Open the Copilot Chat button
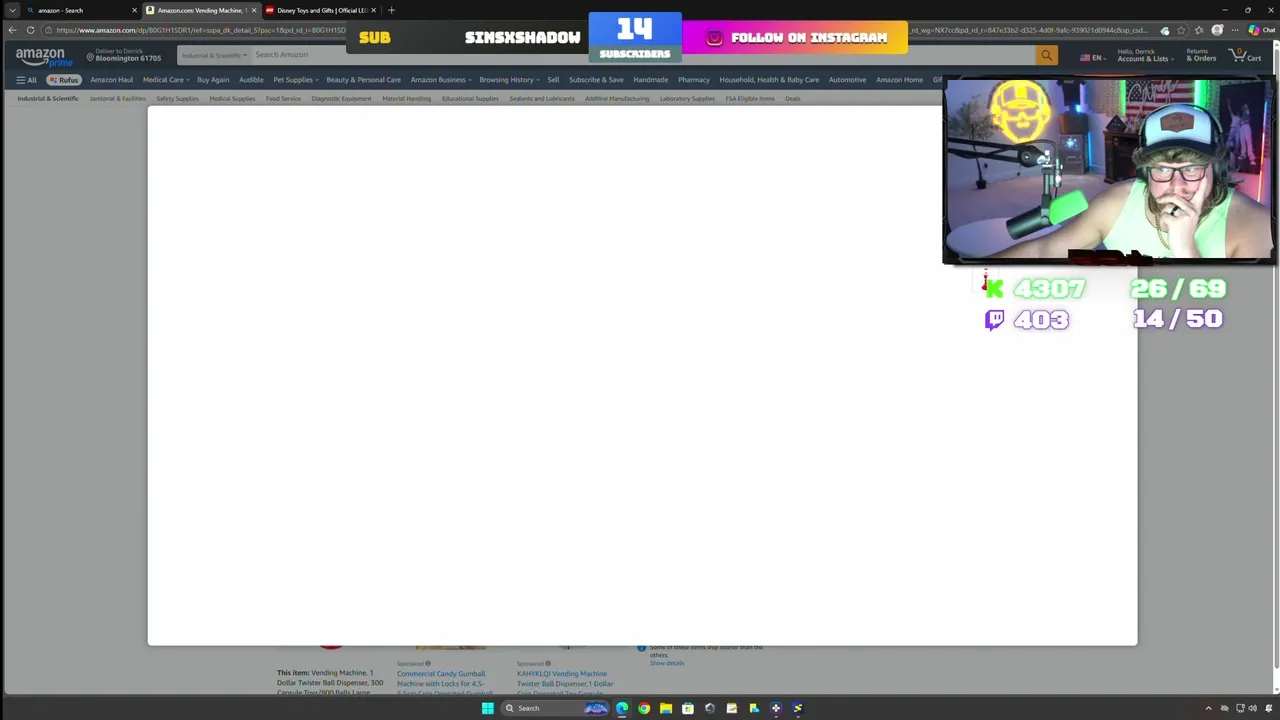Screen dimensions: 1280x720 [1260, 30]
